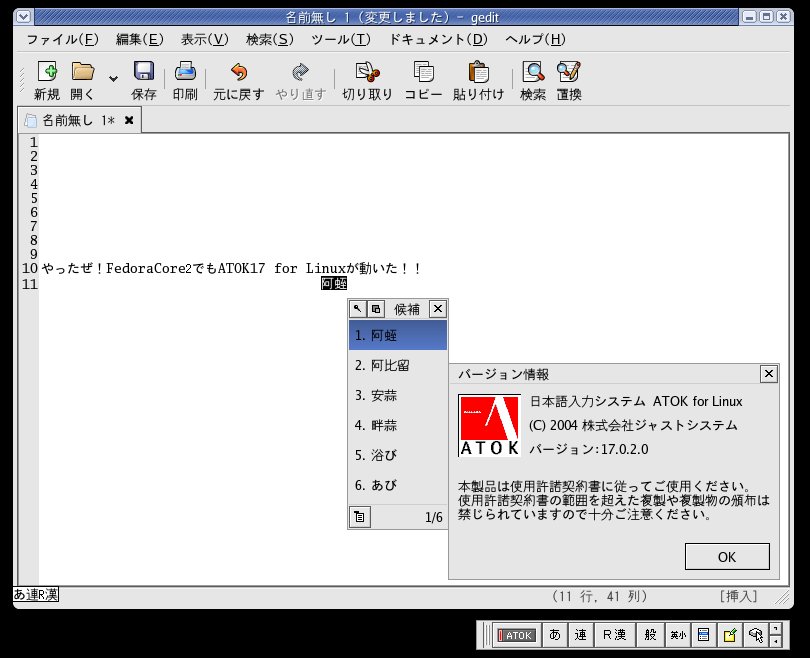Open the 編集(E) menu
Image resolution: width=810 pixels, height=658 pixels.
coord(139,39)
